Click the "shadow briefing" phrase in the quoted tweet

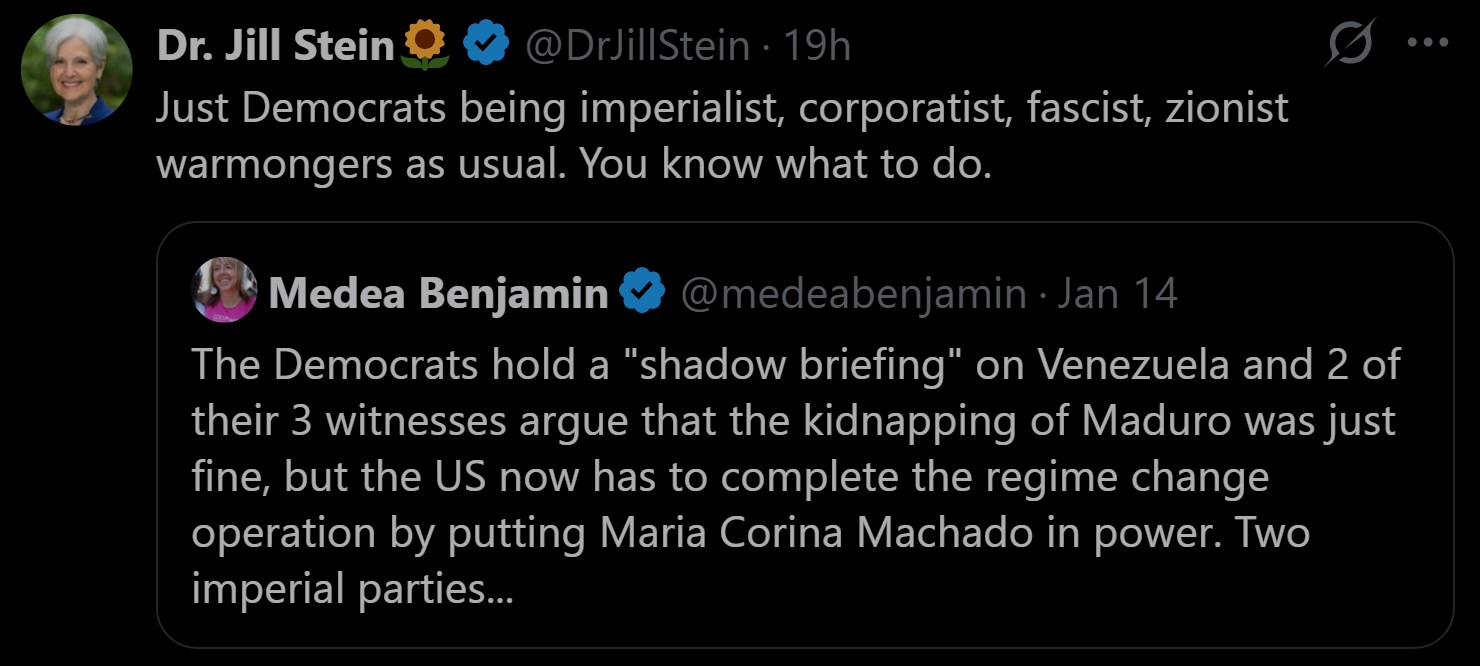point(792,366)
